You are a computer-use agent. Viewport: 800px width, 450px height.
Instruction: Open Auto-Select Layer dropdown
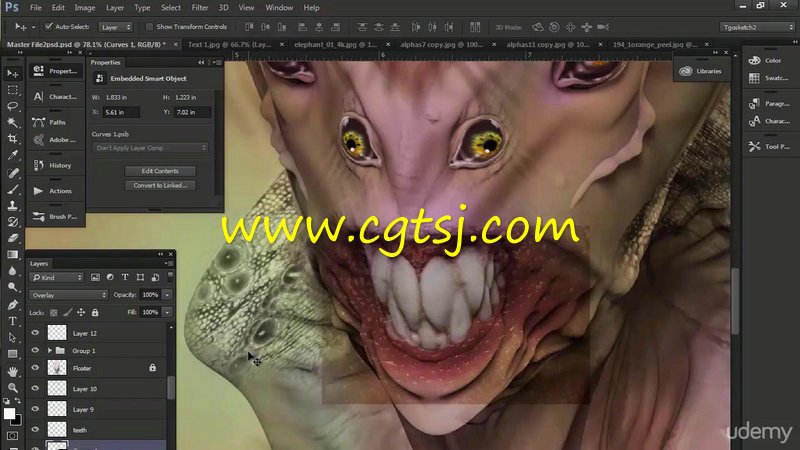tap(115, 27)
